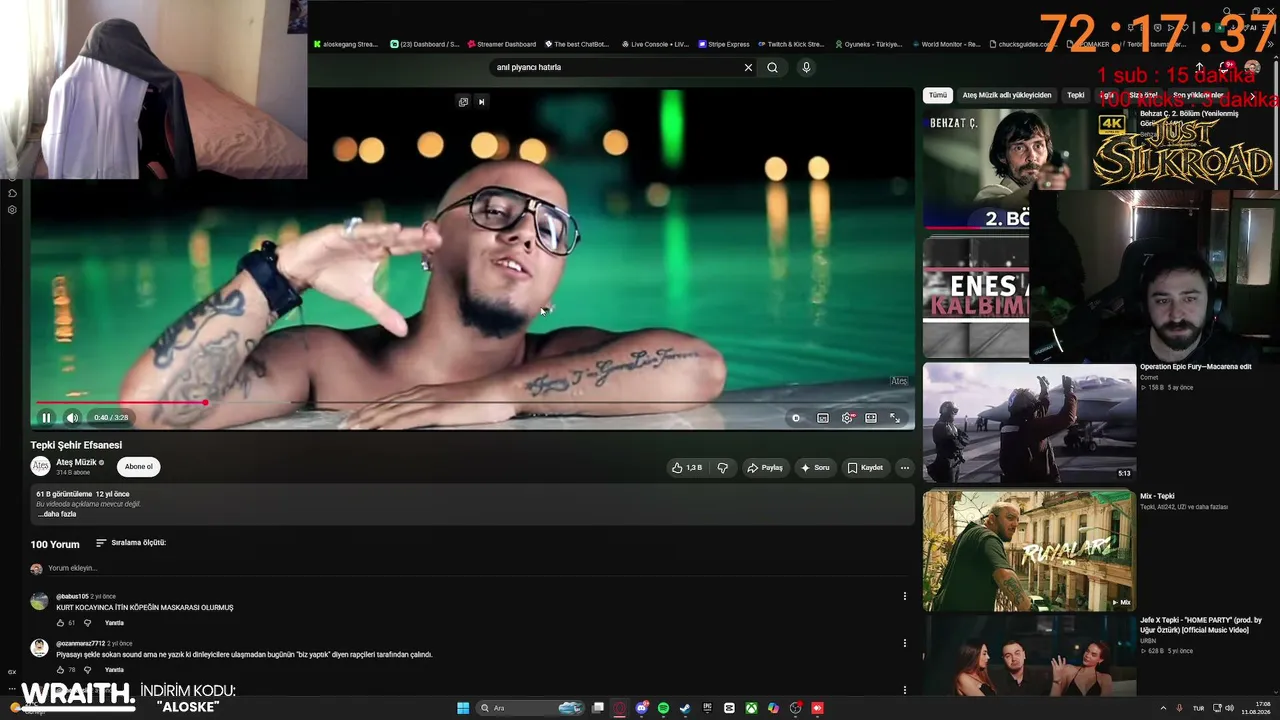1280x720 pixels.
Task: Open the Ateş Müzik channel avatar
Action: click(40, 466)
